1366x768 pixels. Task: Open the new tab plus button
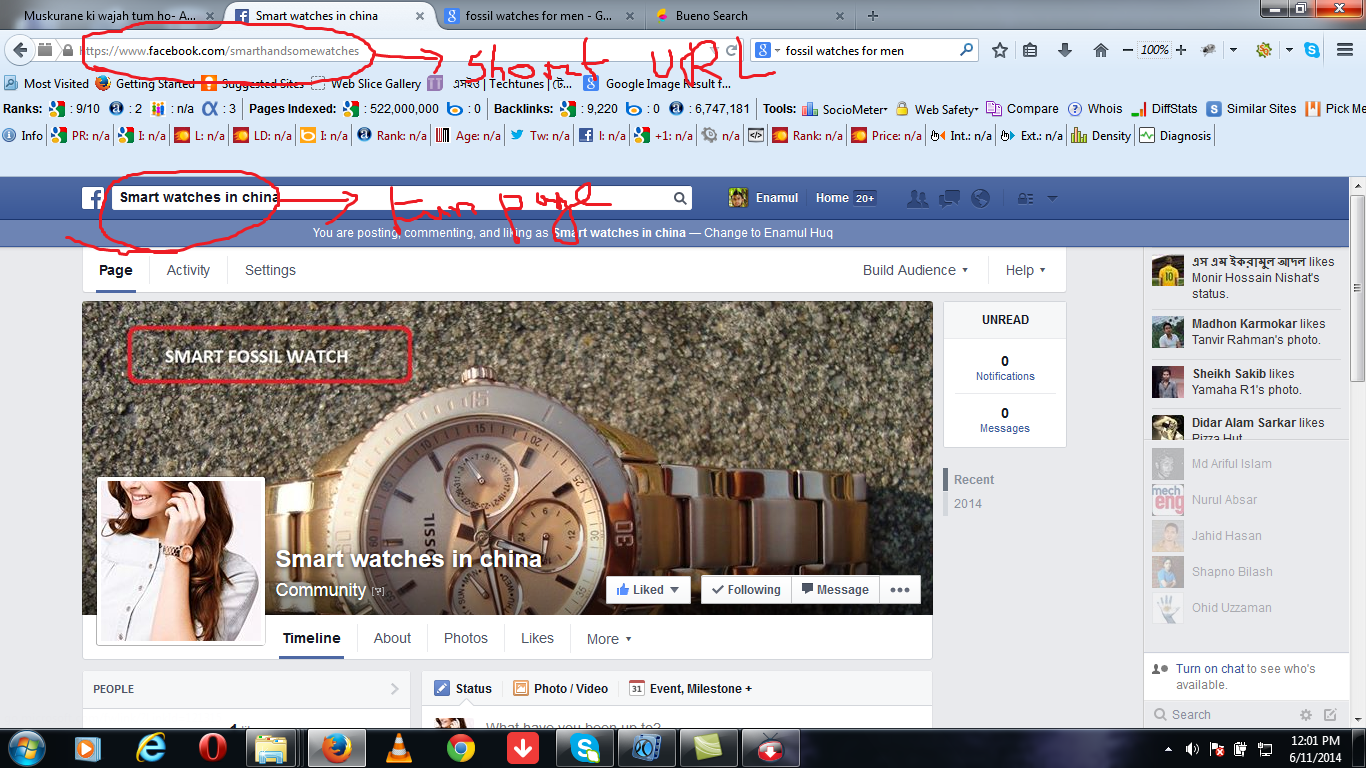(873, 16)
